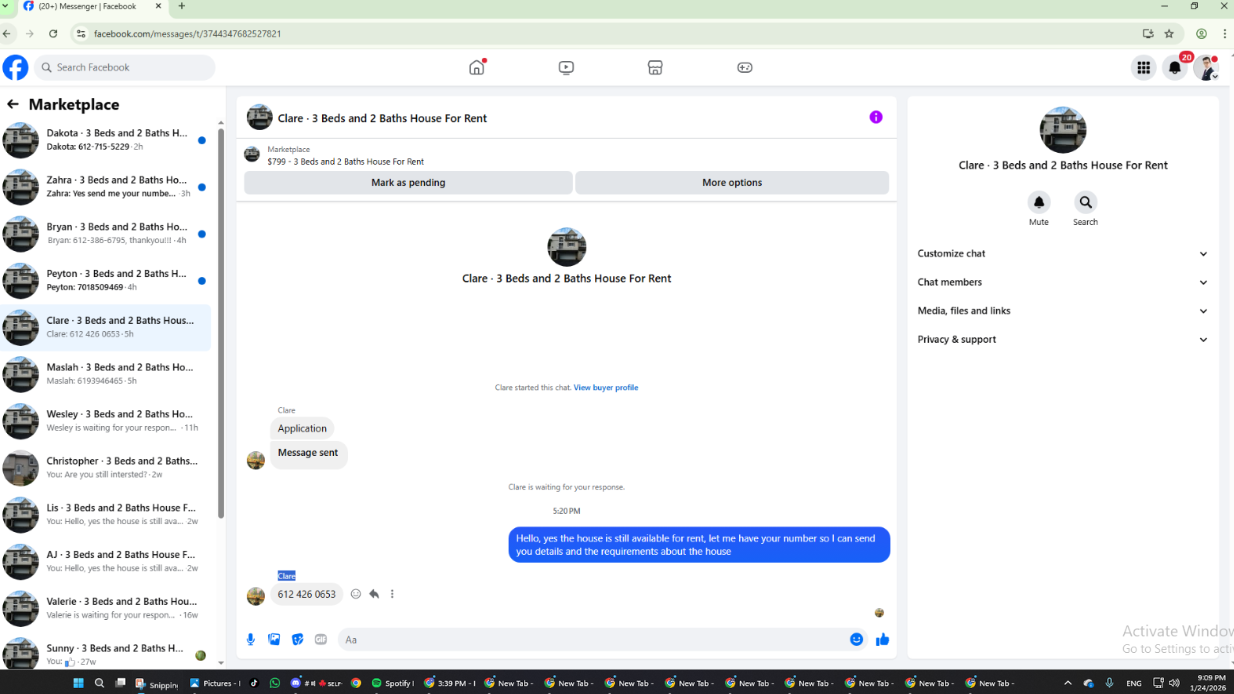Open the emoji picker in message box
The width and height of the screenshot is (1234, 694).
(856, 639)
